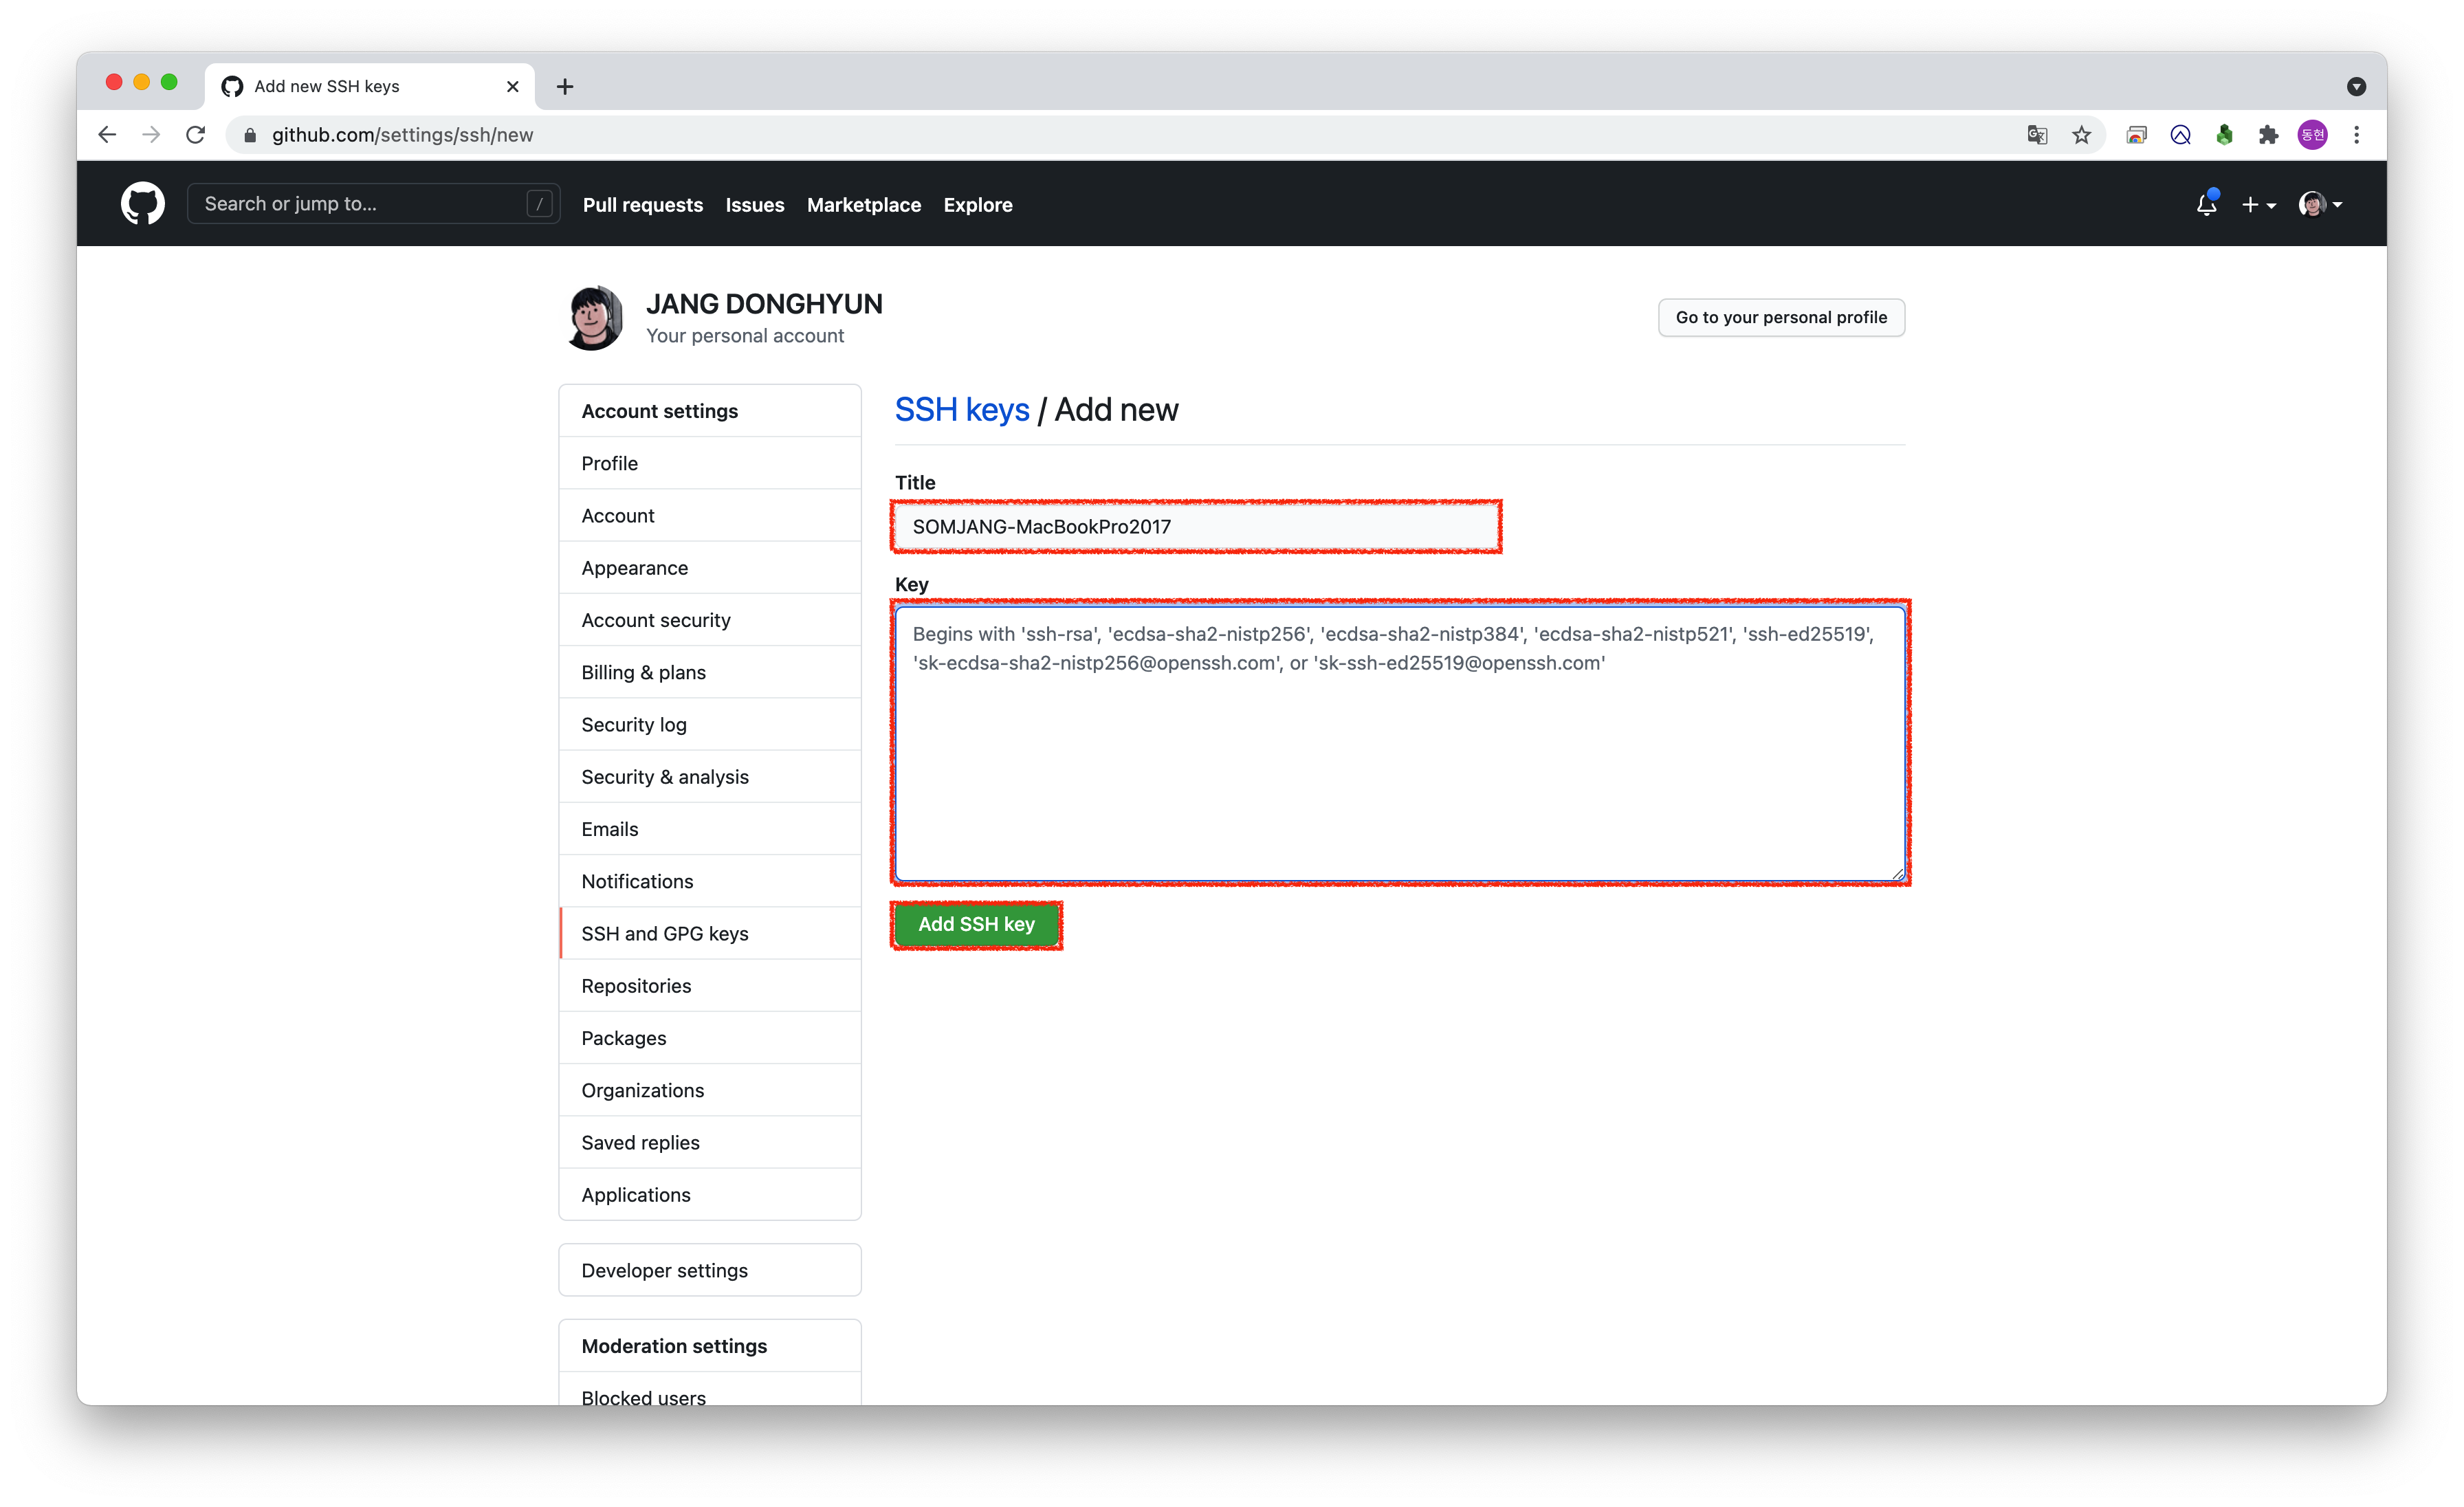Follow the SSH keys breadcrumb link
Image resolution: width=2464 pixels, height=1507 pixels.
(961, 410)
